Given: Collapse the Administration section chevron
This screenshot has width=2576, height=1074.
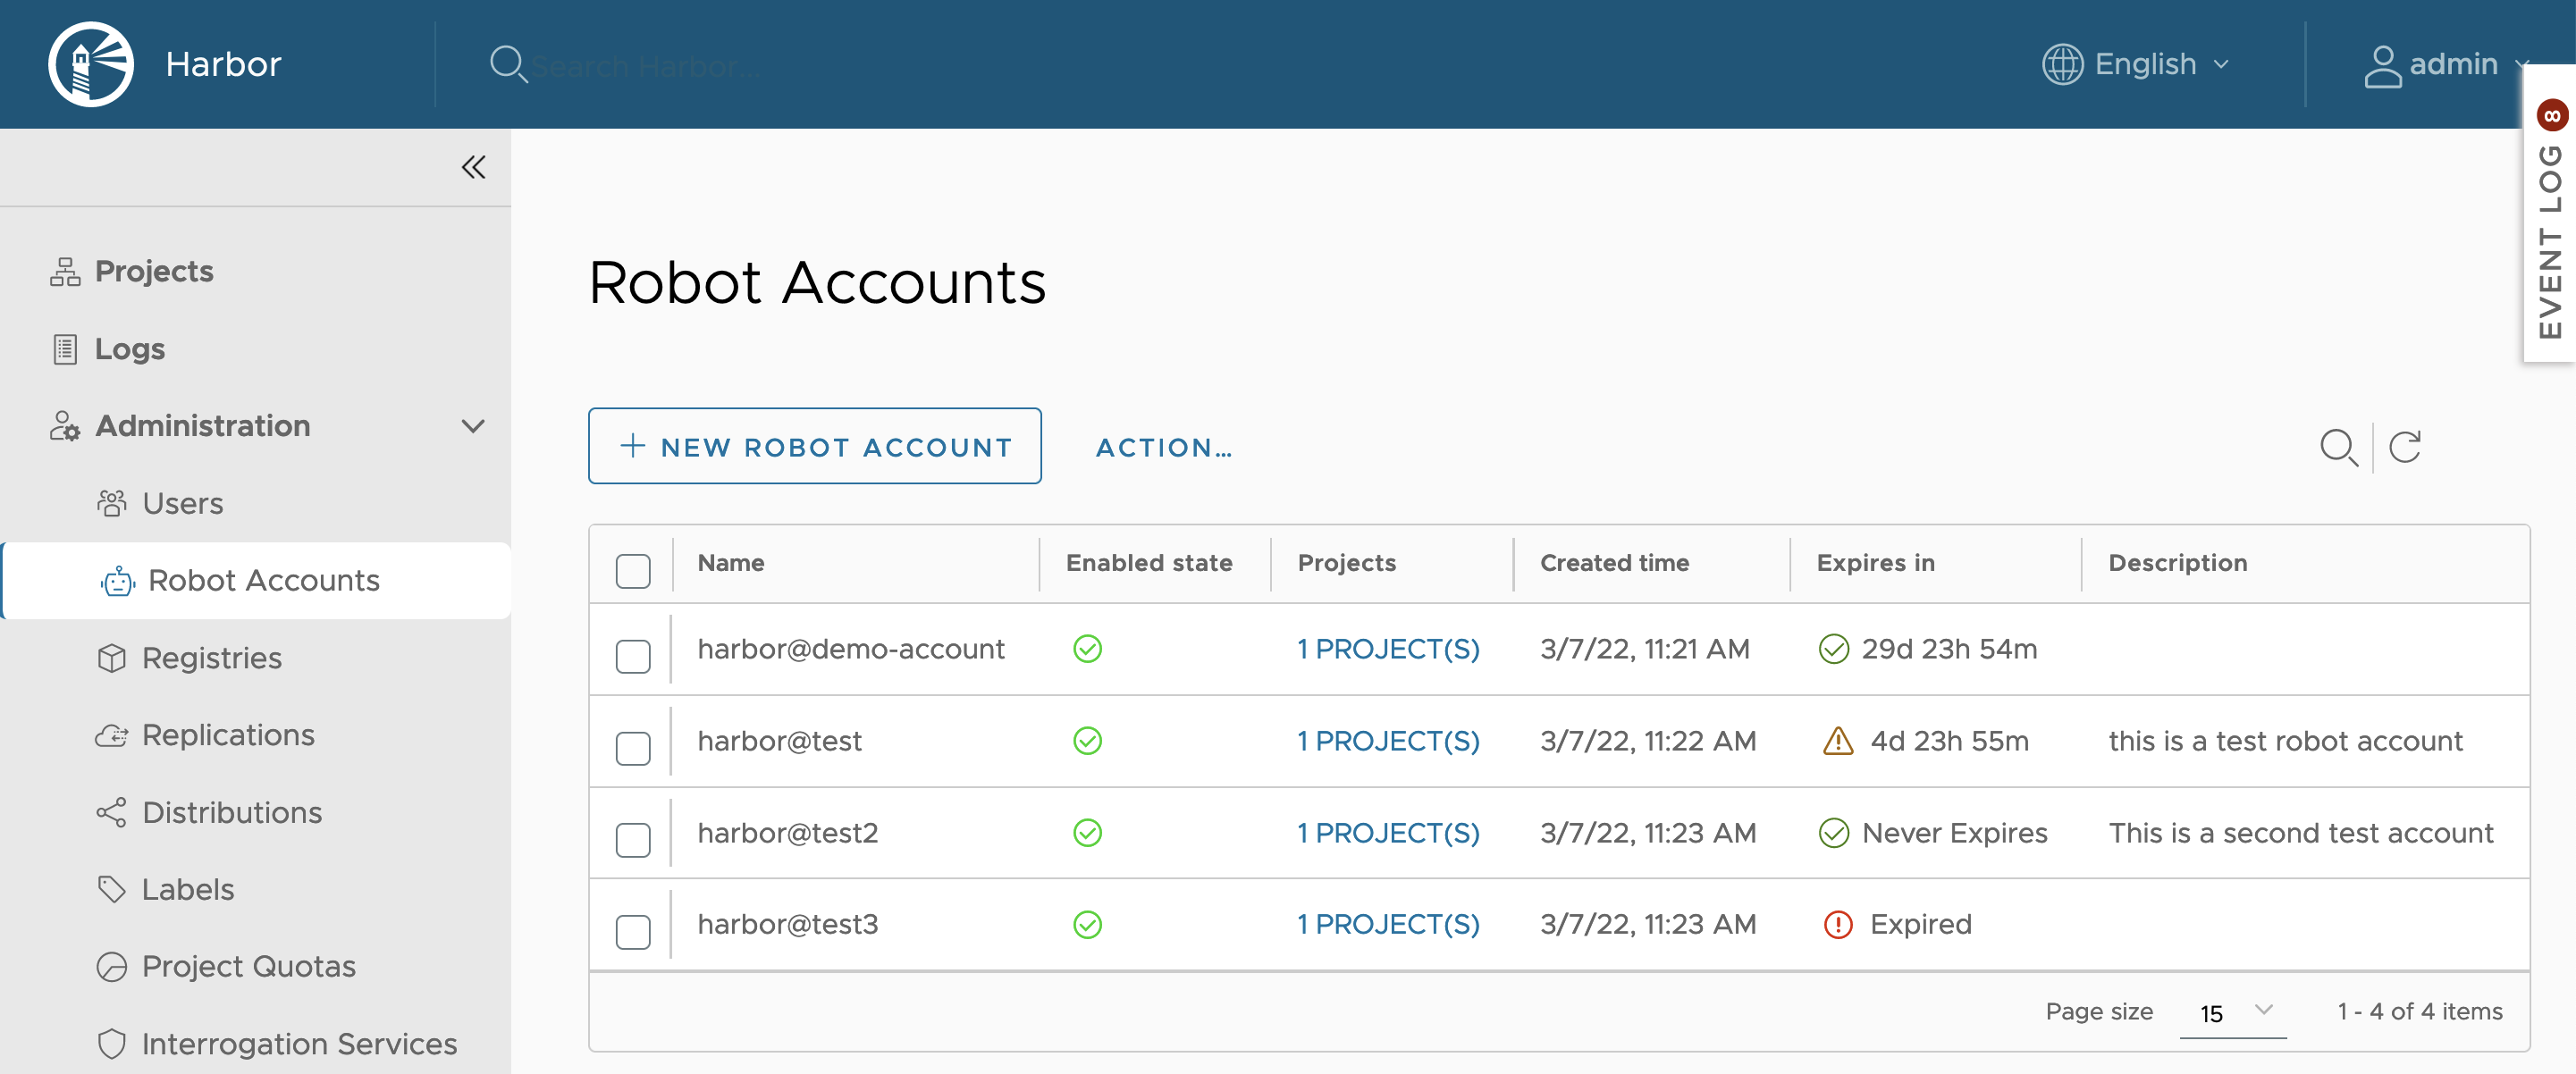Looking at the screenshot, I should coord(473,427).
